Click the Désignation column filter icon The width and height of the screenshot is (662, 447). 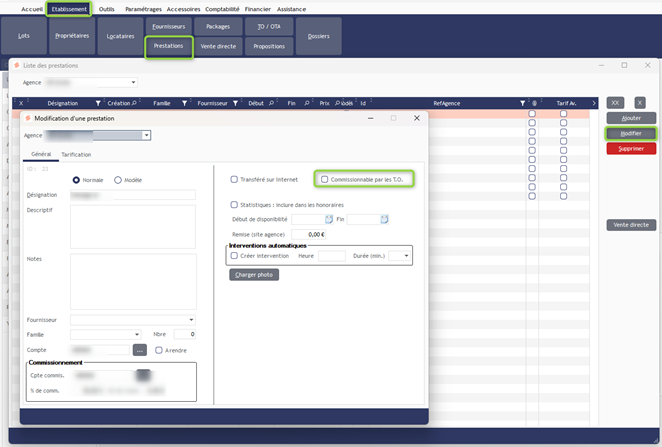click(x=97, y=103)
